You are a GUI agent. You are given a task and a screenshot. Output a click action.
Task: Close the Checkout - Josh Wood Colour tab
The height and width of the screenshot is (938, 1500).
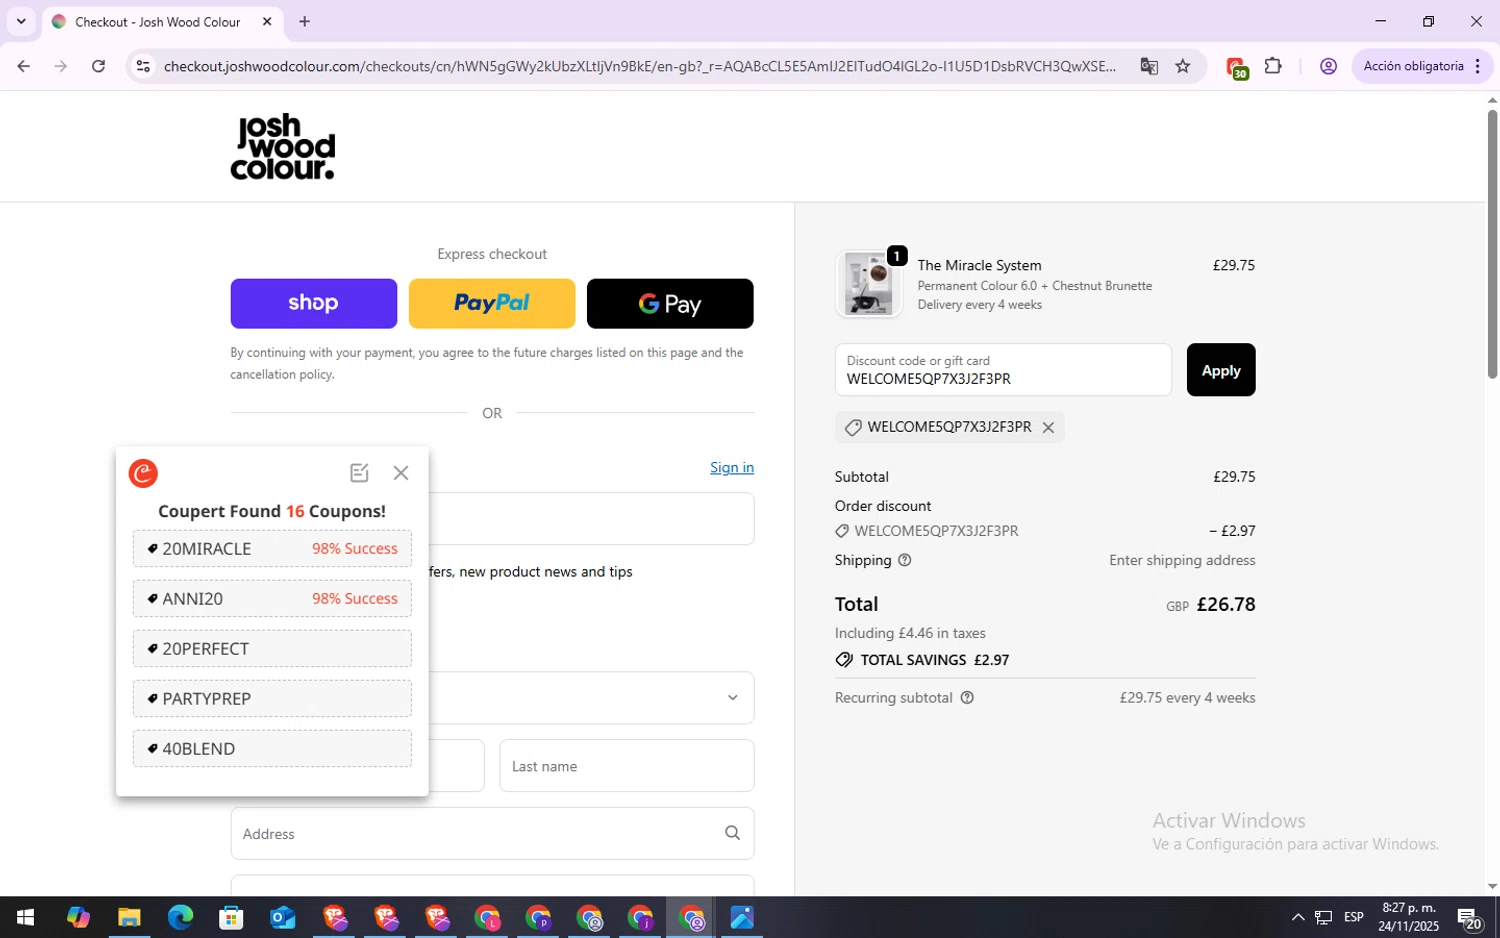[267, 21]
